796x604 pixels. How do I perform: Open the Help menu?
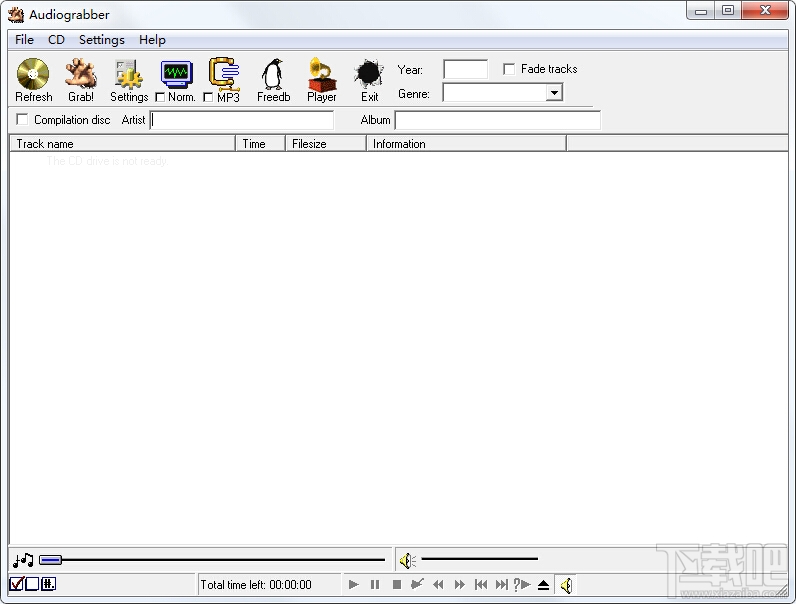[x=152, y=40]
